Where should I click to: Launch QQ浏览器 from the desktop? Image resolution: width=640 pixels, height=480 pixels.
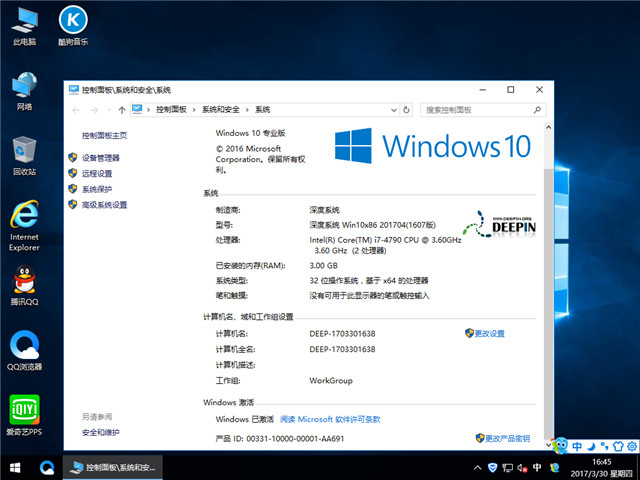(24, 351)
